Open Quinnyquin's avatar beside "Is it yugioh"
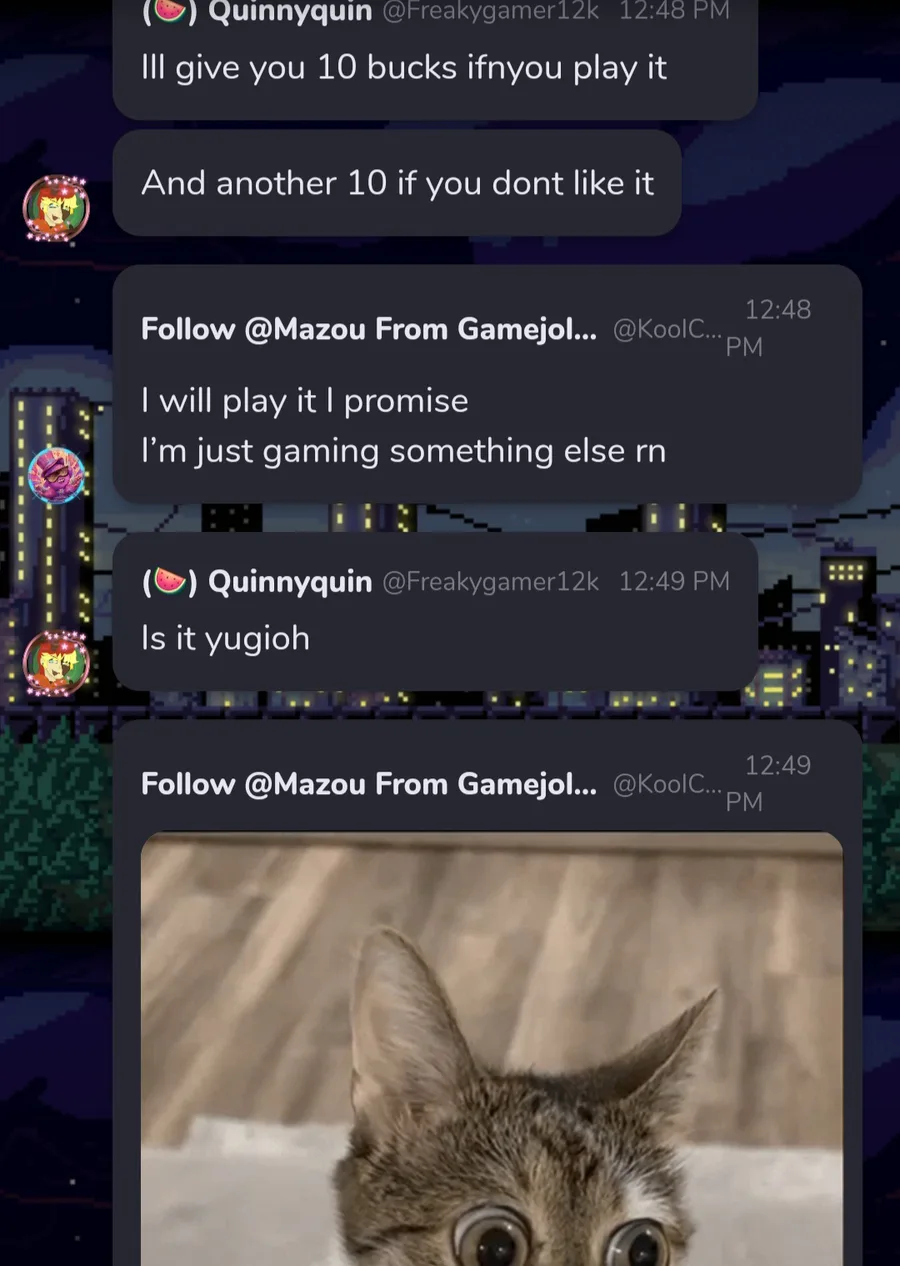 point(56,663)
